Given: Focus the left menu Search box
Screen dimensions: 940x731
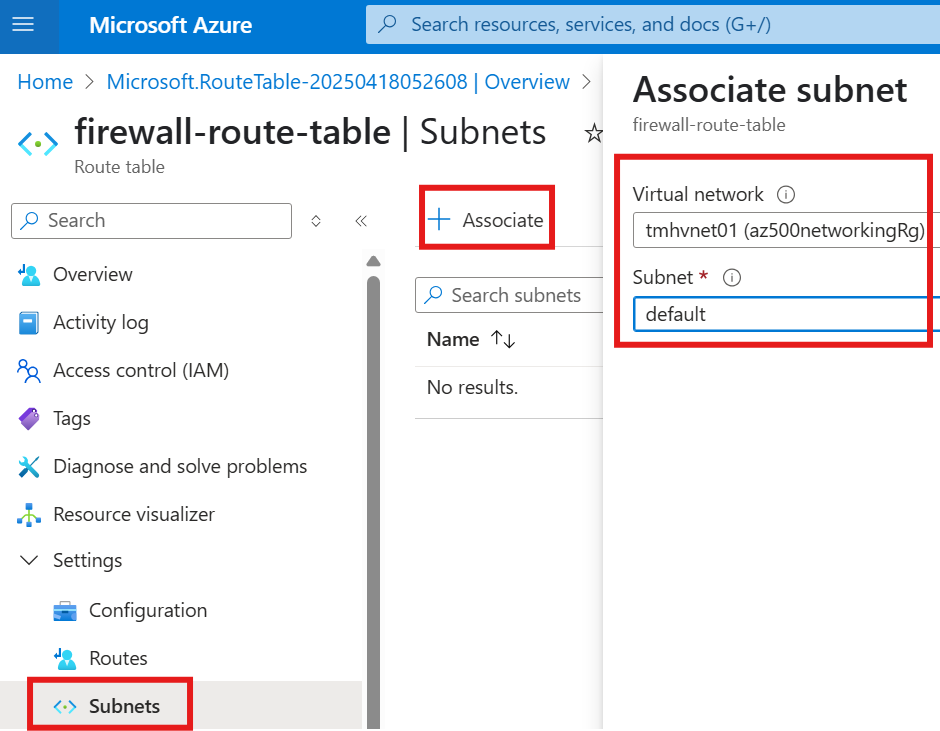Looking at the screenshot, I should tap(151, 221).
